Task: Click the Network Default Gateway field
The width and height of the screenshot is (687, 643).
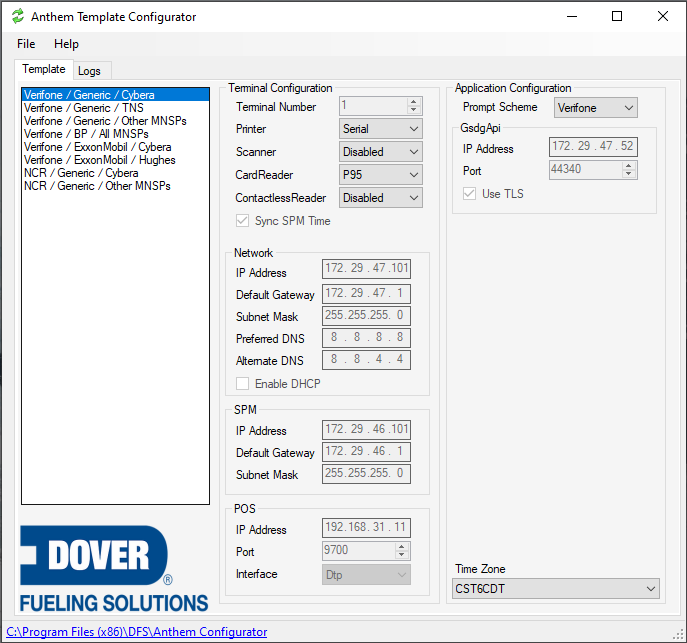Action: click(366, 293)
